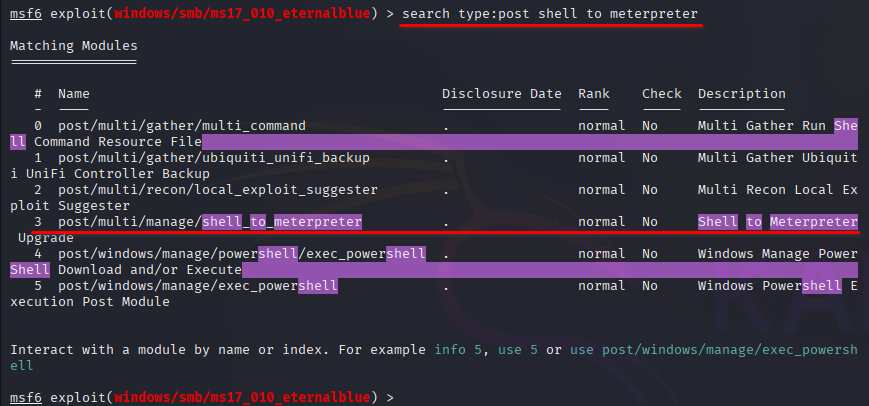869x406 pixels.
Task: Click the wrapped word 'Upgrade'
Action: 46,238
